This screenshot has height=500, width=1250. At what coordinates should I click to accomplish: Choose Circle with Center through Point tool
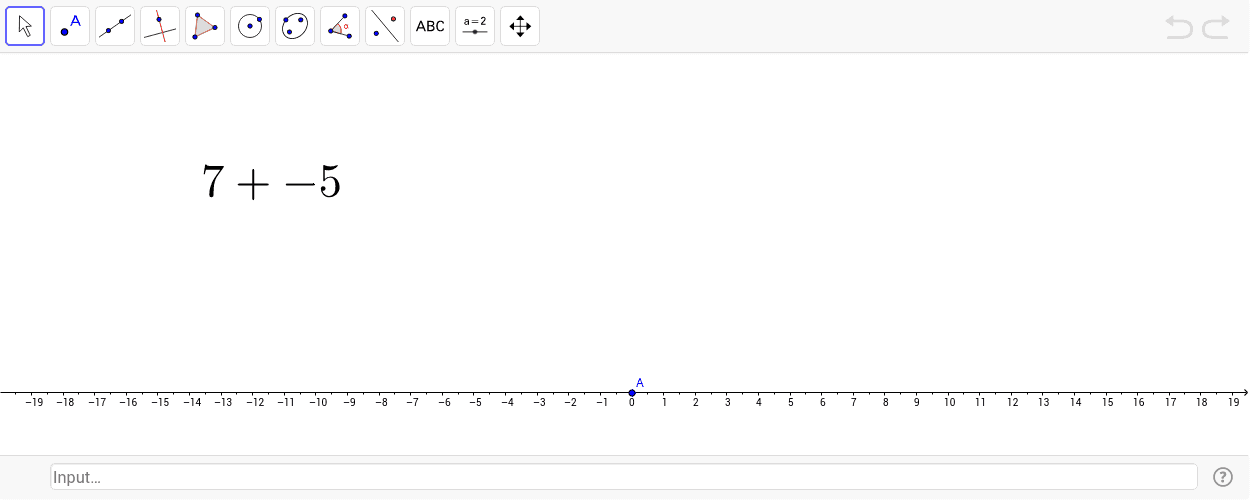[x=250, y=26]
